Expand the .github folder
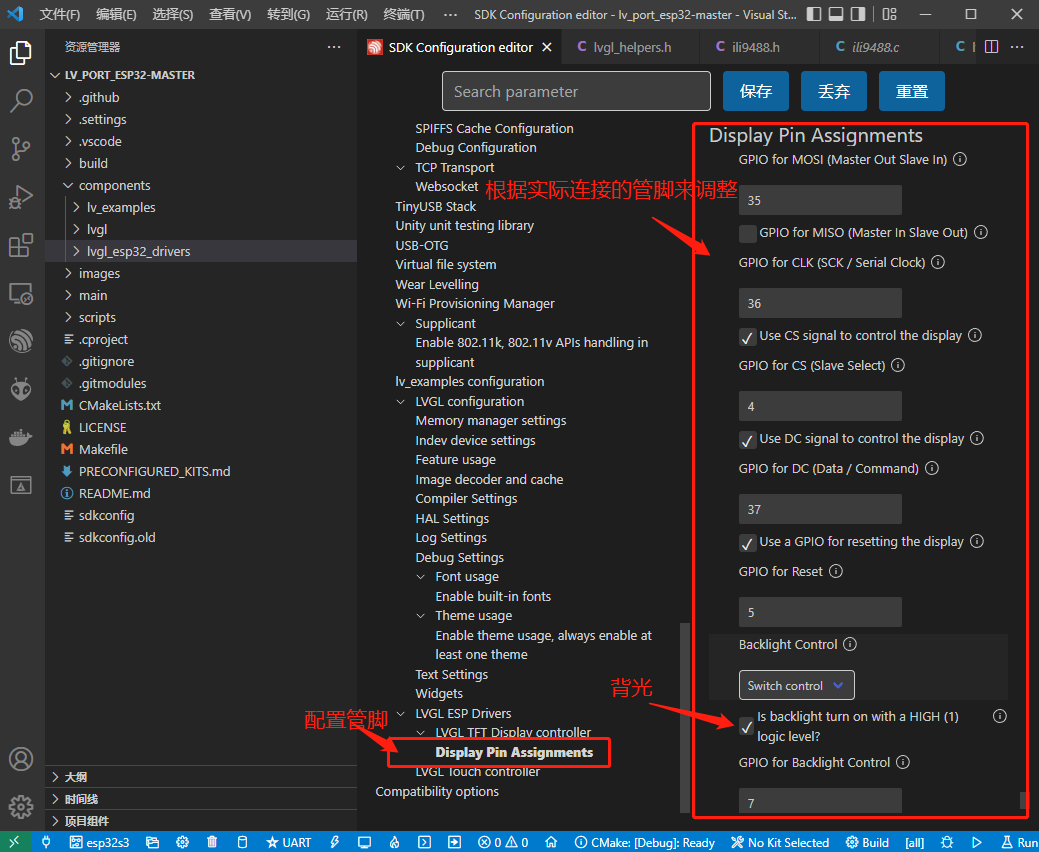 [x=68, y=97]
